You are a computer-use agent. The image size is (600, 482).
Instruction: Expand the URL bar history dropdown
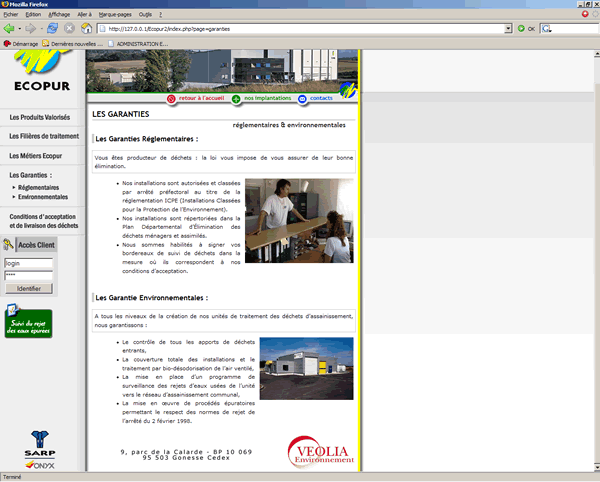508,29
